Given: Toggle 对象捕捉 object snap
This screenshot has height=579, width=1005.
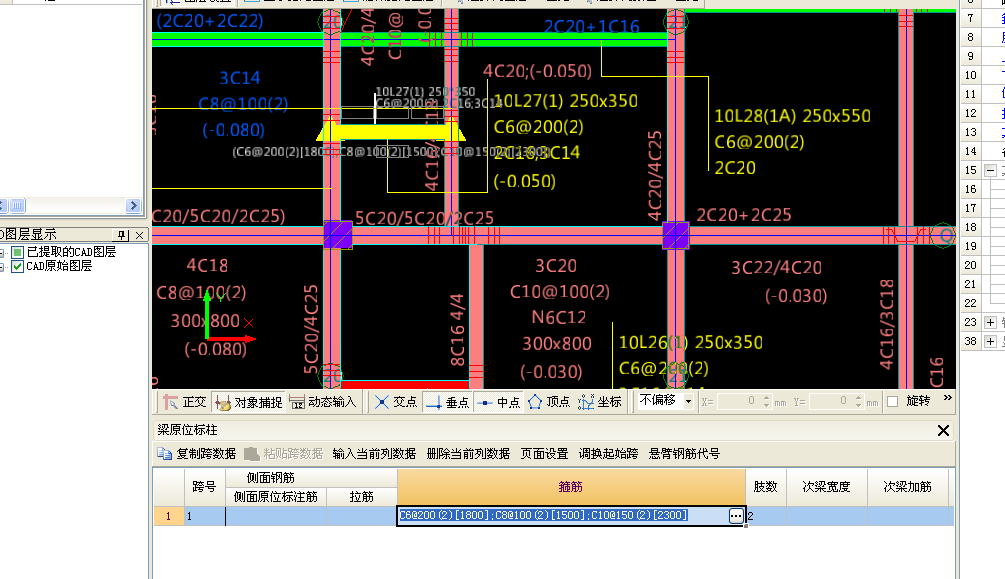Looking at the screenshot, I should click(249, 402).
